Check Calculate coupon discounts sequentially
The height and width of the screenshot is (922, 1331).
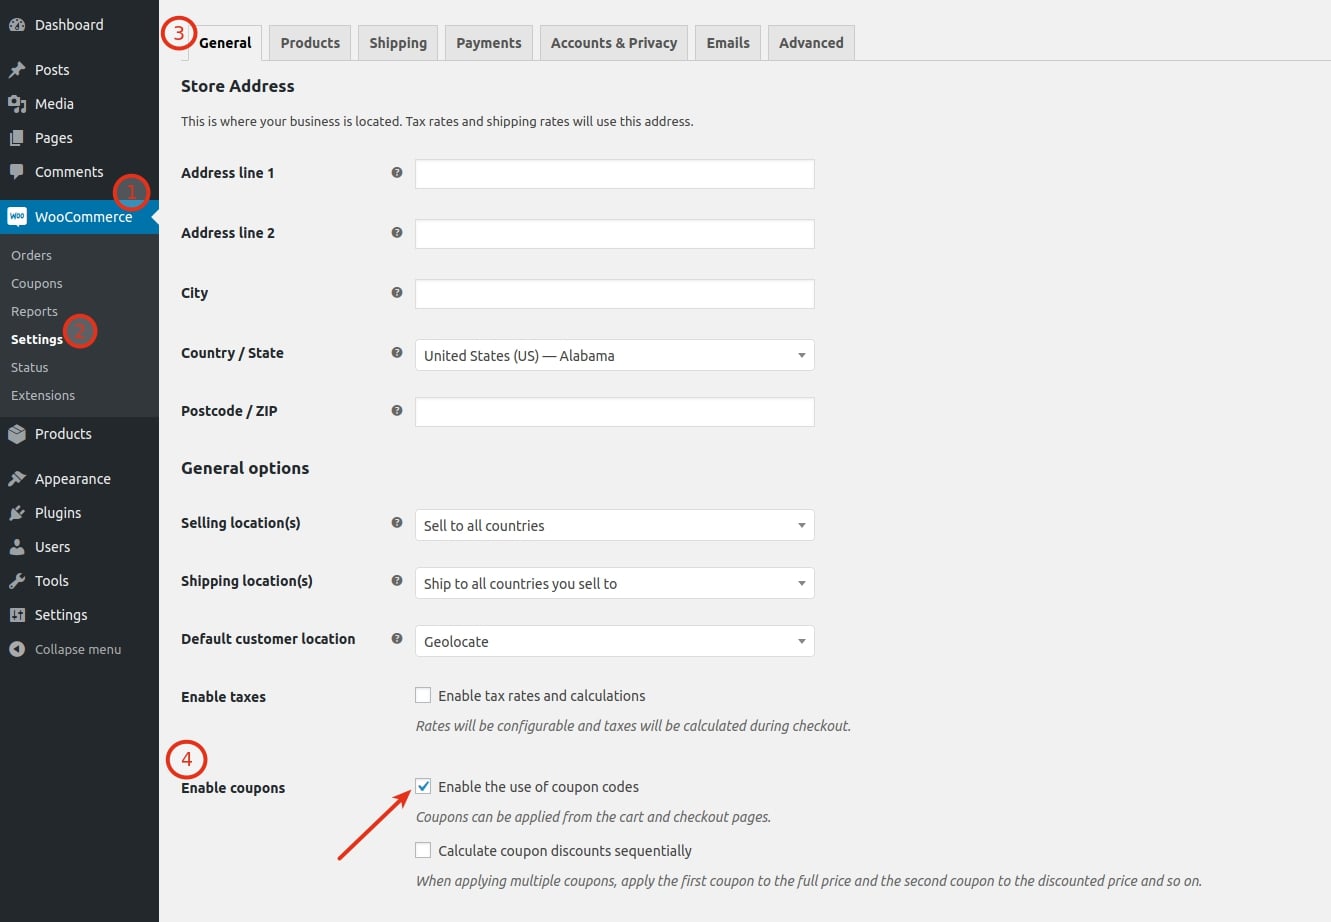pos(423,851)
